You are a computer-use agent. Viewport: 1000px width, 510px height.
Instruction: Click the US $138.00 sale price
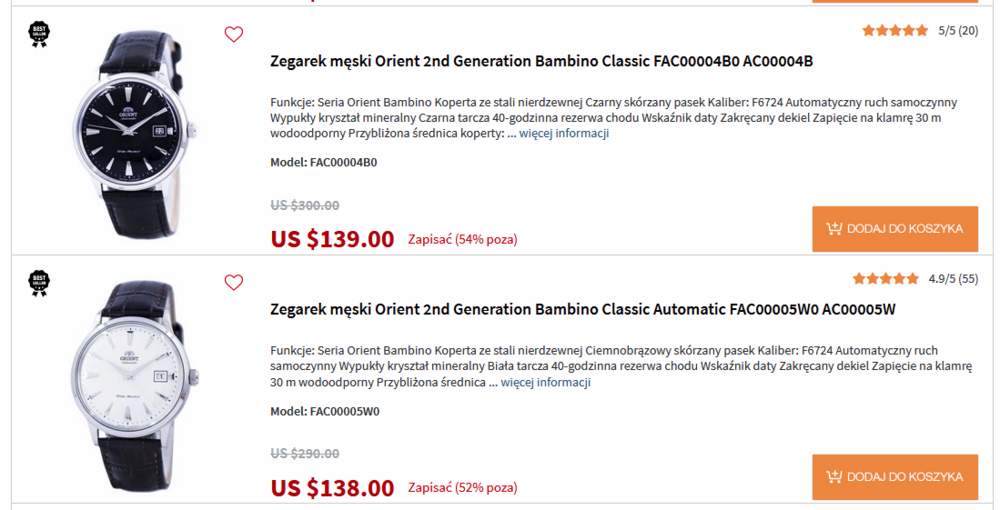coord(332,488)
